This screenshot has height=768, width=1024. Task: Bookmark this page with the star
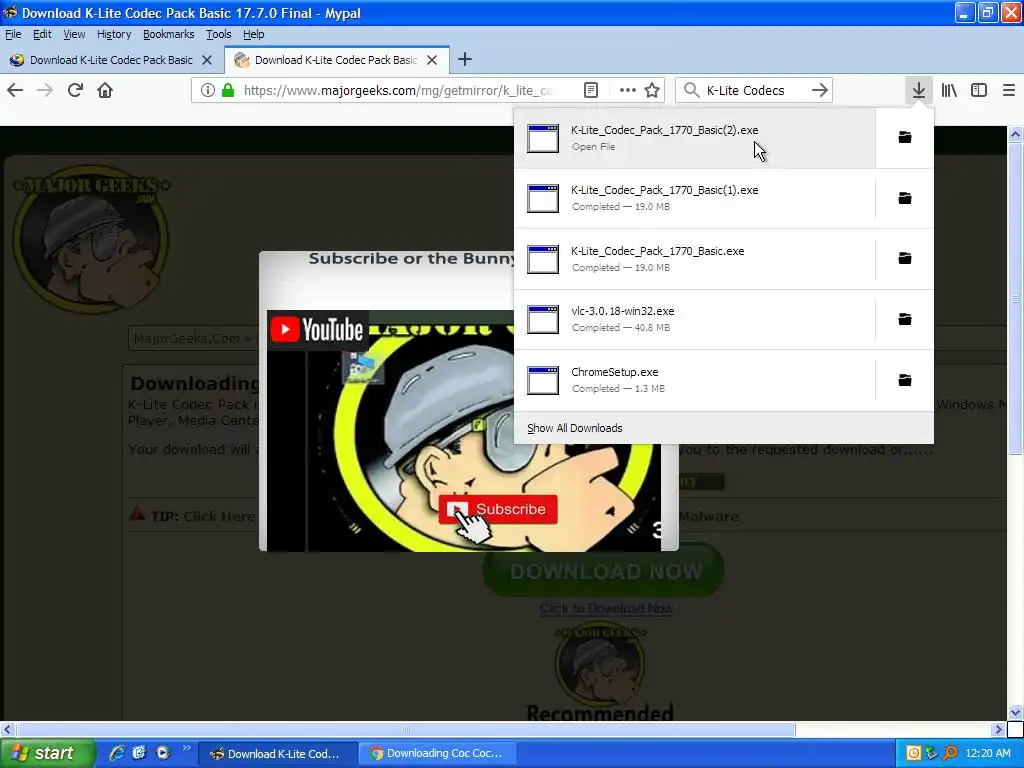point(652,90)
